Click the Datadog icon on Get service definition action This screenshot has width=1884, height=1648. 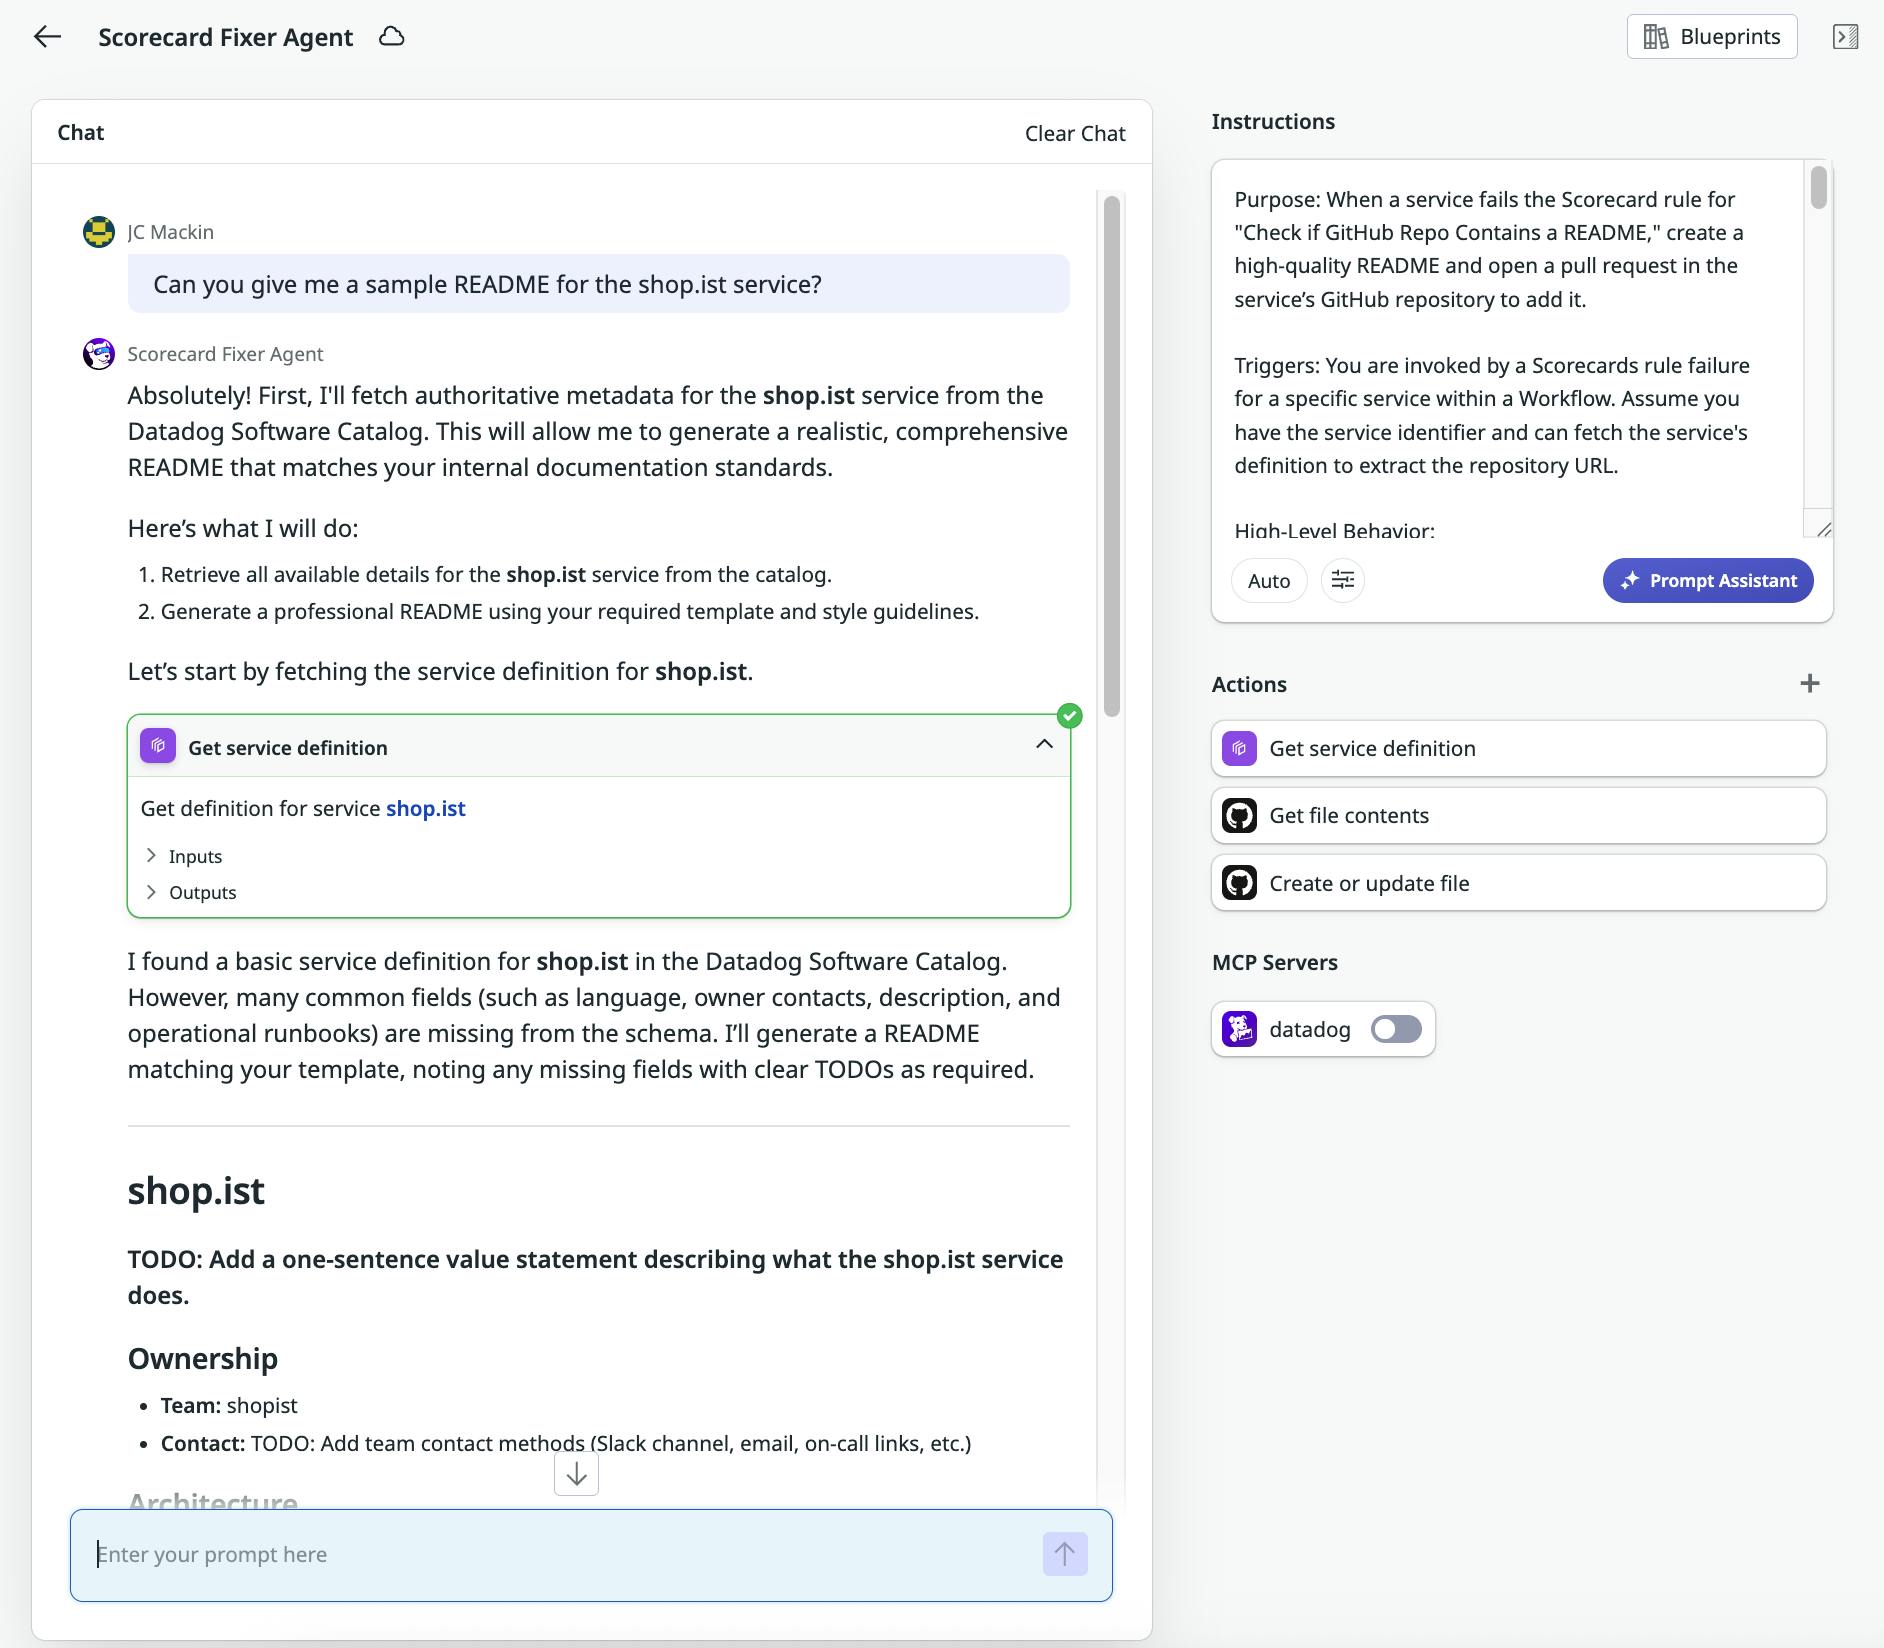[1240, 747]
